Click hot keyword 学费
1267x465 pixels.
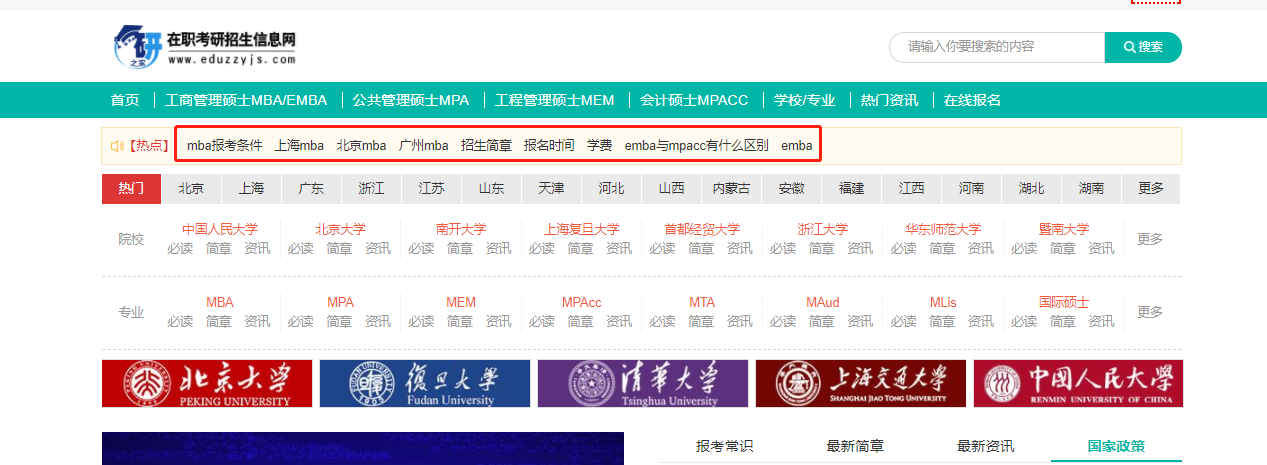[599, 146]
